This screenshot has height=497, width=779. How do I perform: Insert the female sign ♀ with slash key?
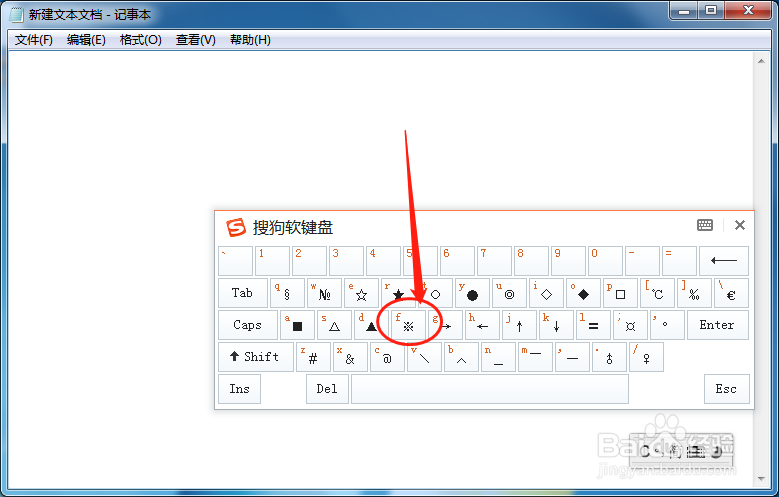(646, 357)
